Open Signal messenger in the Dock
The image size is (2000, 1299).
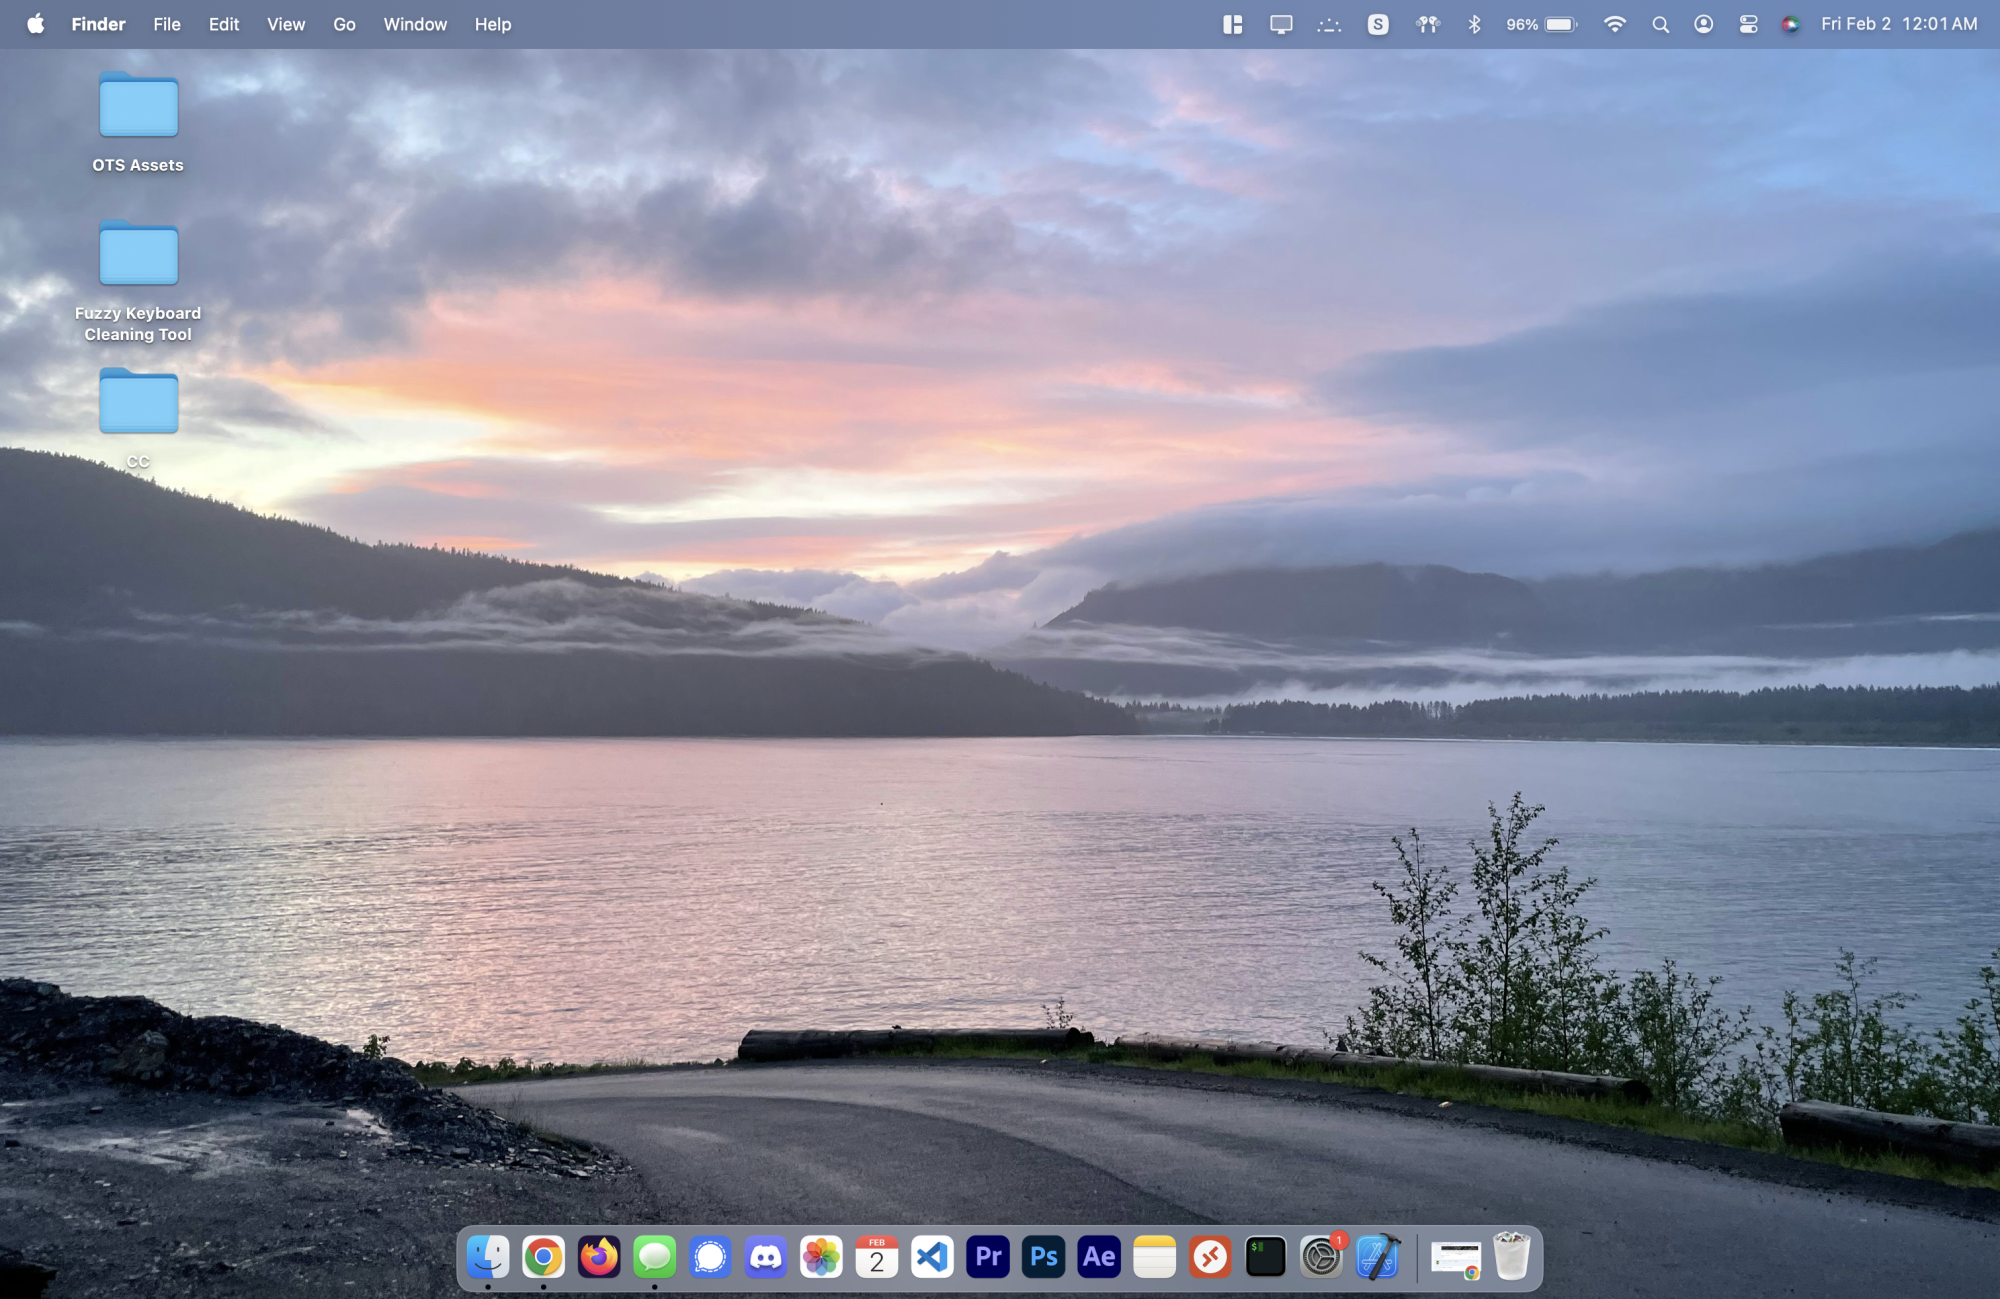[710, 1257]
